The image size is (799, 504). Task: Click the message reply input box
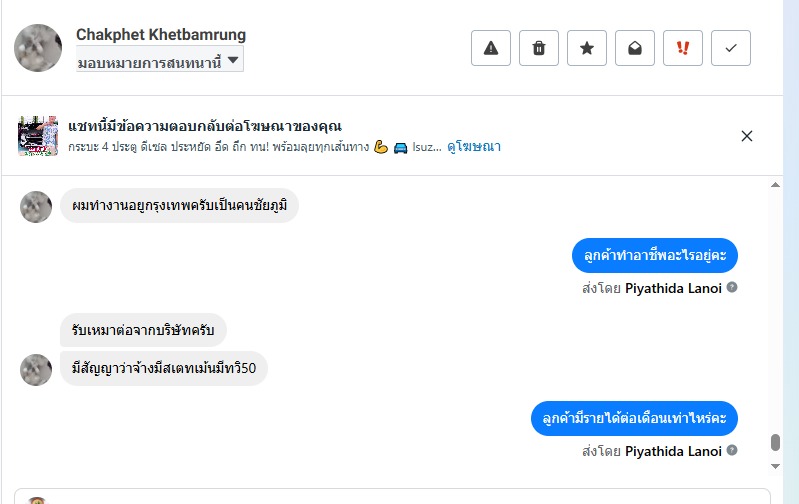click(x=400, y=496)
